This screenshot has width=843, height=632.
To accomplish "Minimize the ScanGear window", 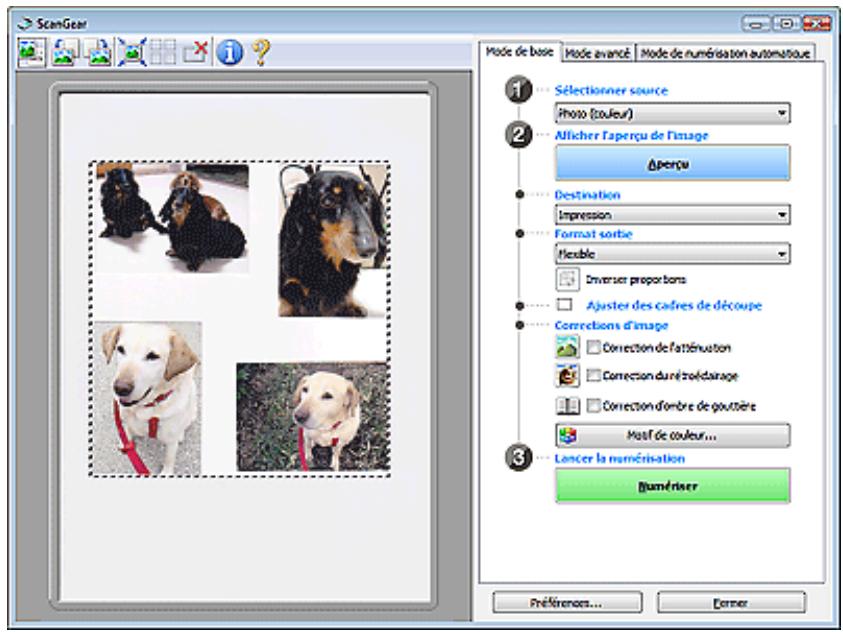I will click(756, 24).
